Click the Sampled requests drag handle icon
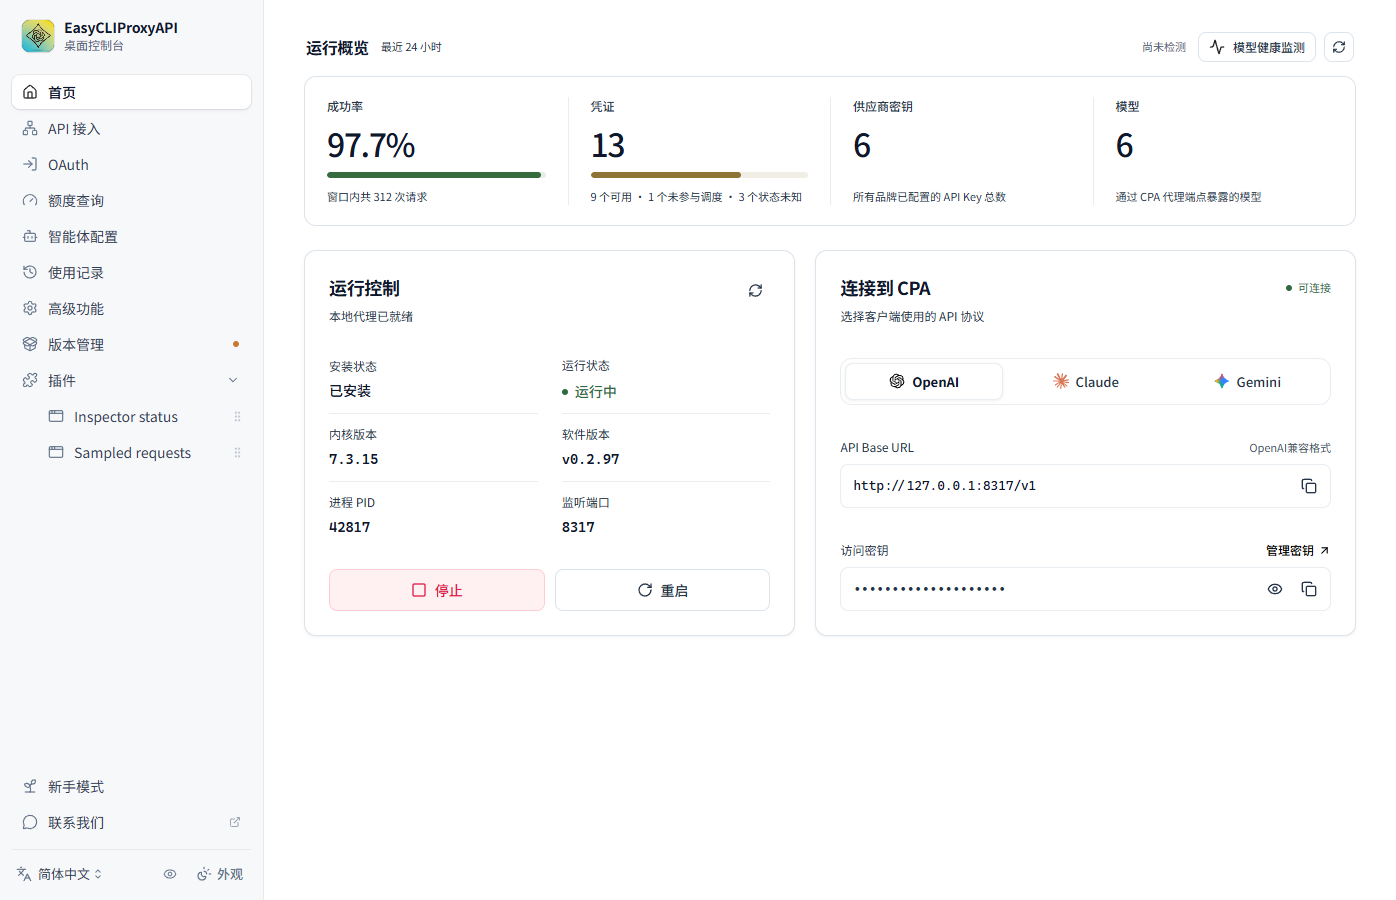Viewport: 1396px width, 900px height. pyautogui.click(x=237, y=452)
